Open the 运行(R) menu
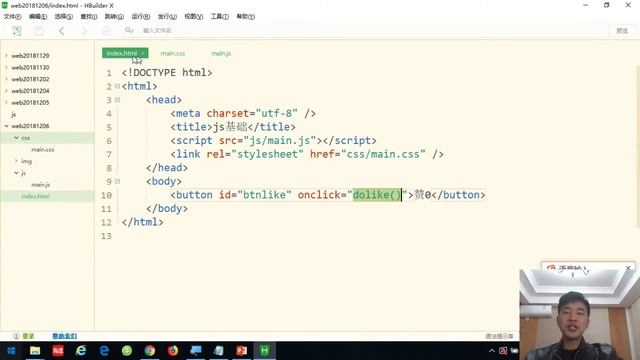This screenshot has height=360, width=640. point(140,17)
